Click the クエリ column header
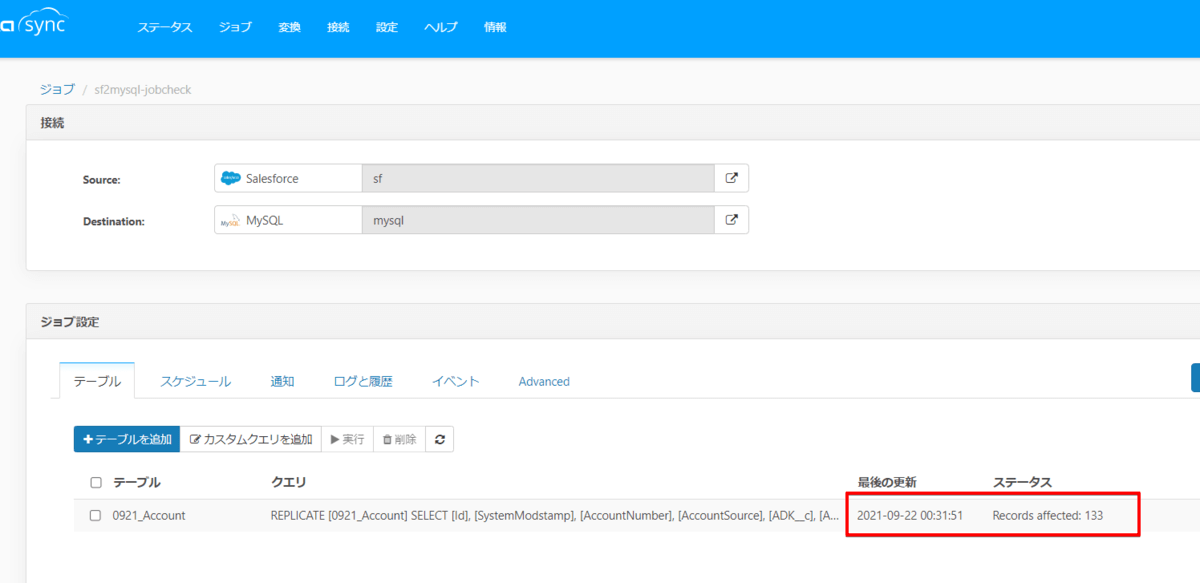The width and height of the screenshot is (1200, 583). click(288, 483)
